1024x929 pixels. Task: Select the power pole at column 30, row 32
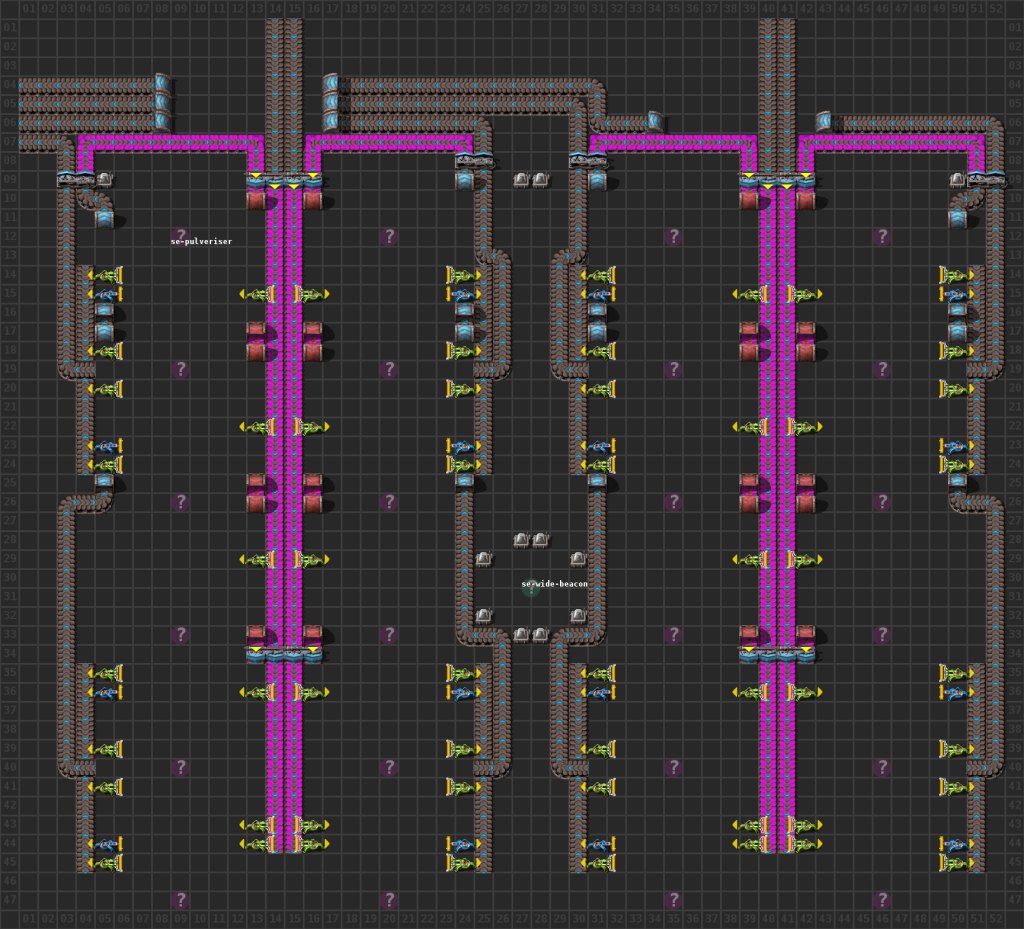(578, 615)
